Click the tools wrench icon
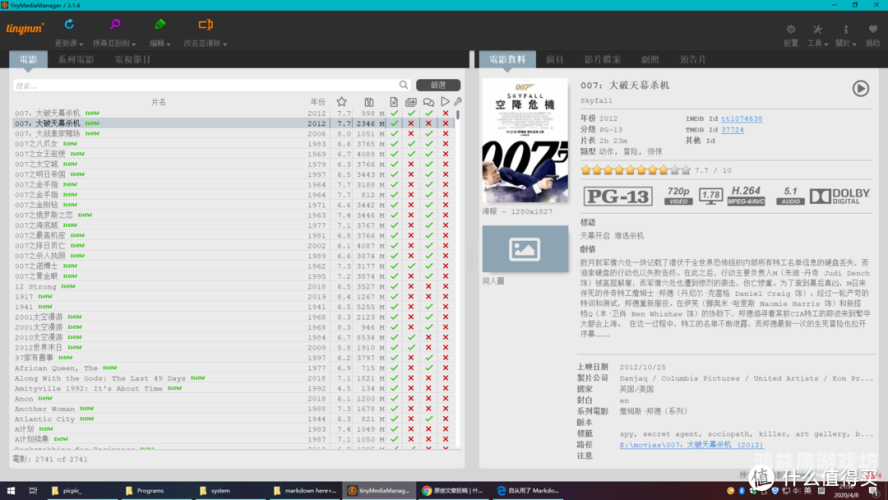Image resolution: width=888 pixels, height=500 pixels. [x=817, y=29]
